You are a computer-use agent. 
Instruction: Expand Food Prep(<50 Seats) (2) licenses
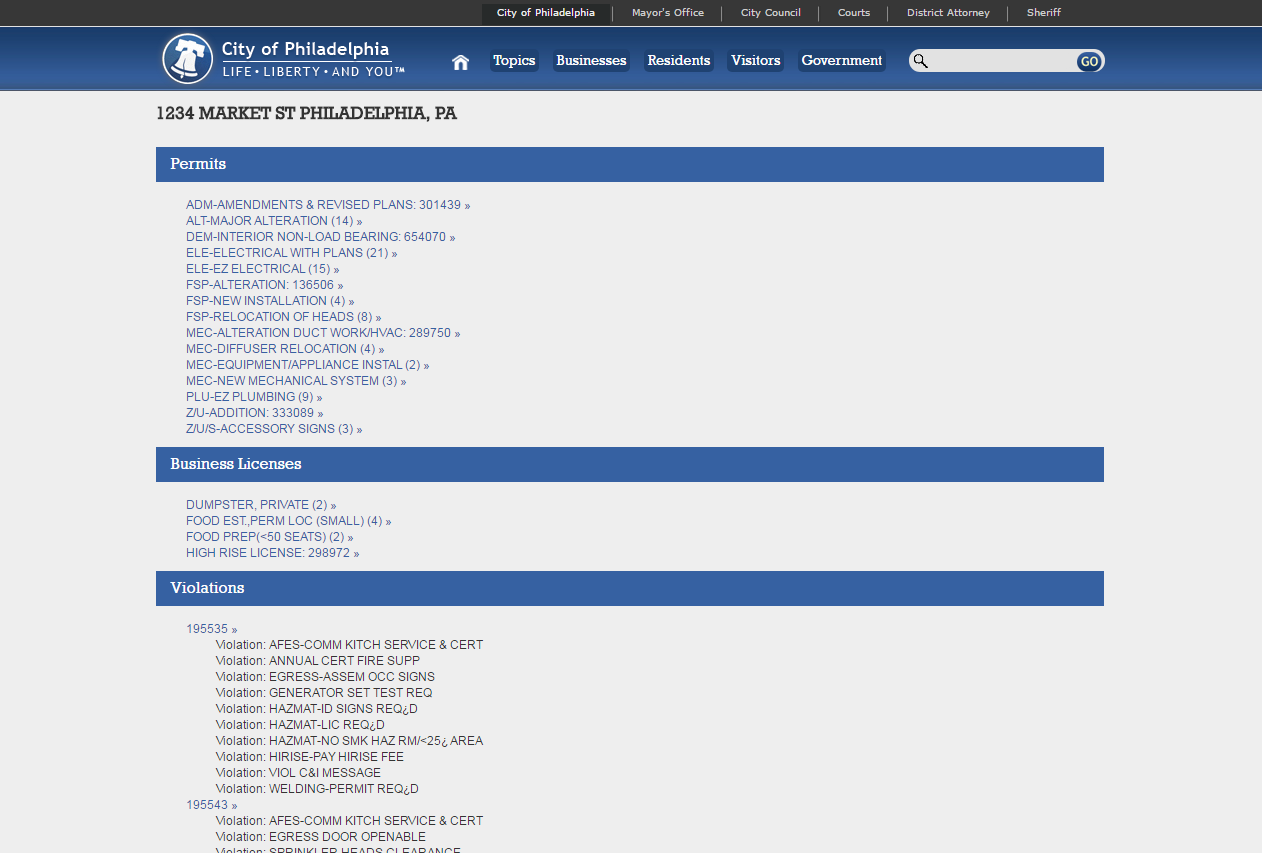[x=269, y=537]
